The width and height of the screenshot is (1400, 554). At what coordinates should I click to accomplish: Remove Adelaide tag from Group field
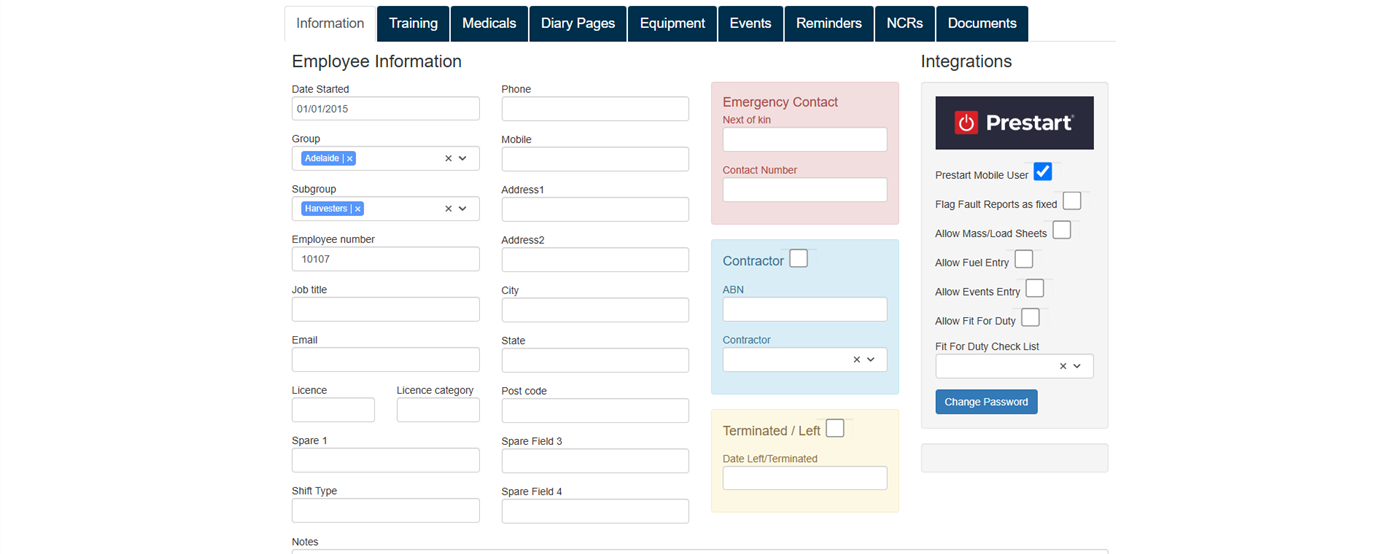(349, 159)
